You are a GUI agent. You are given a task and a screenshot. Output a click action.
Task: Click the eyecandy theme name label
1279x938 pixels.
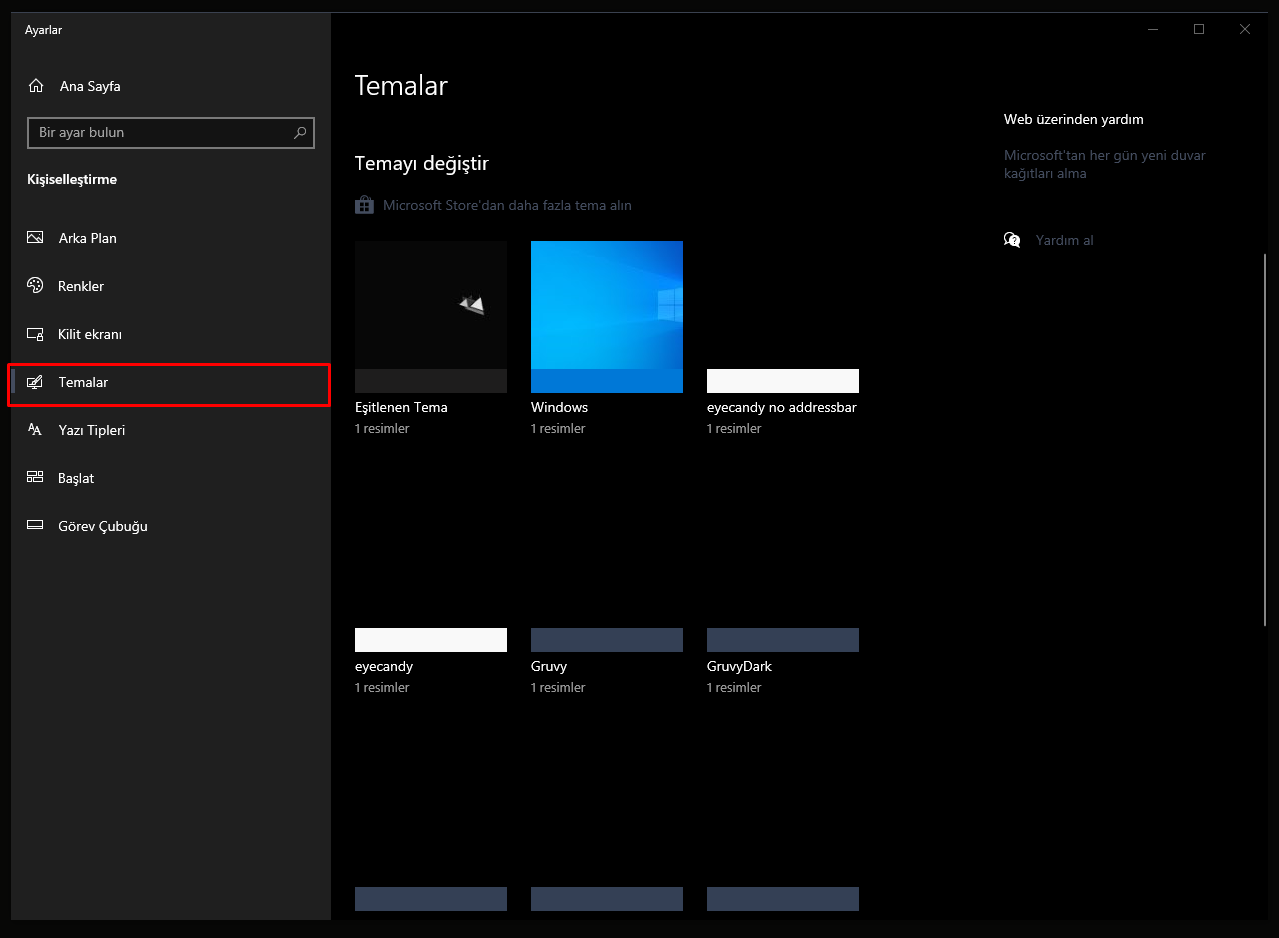(x=384, y=666)
